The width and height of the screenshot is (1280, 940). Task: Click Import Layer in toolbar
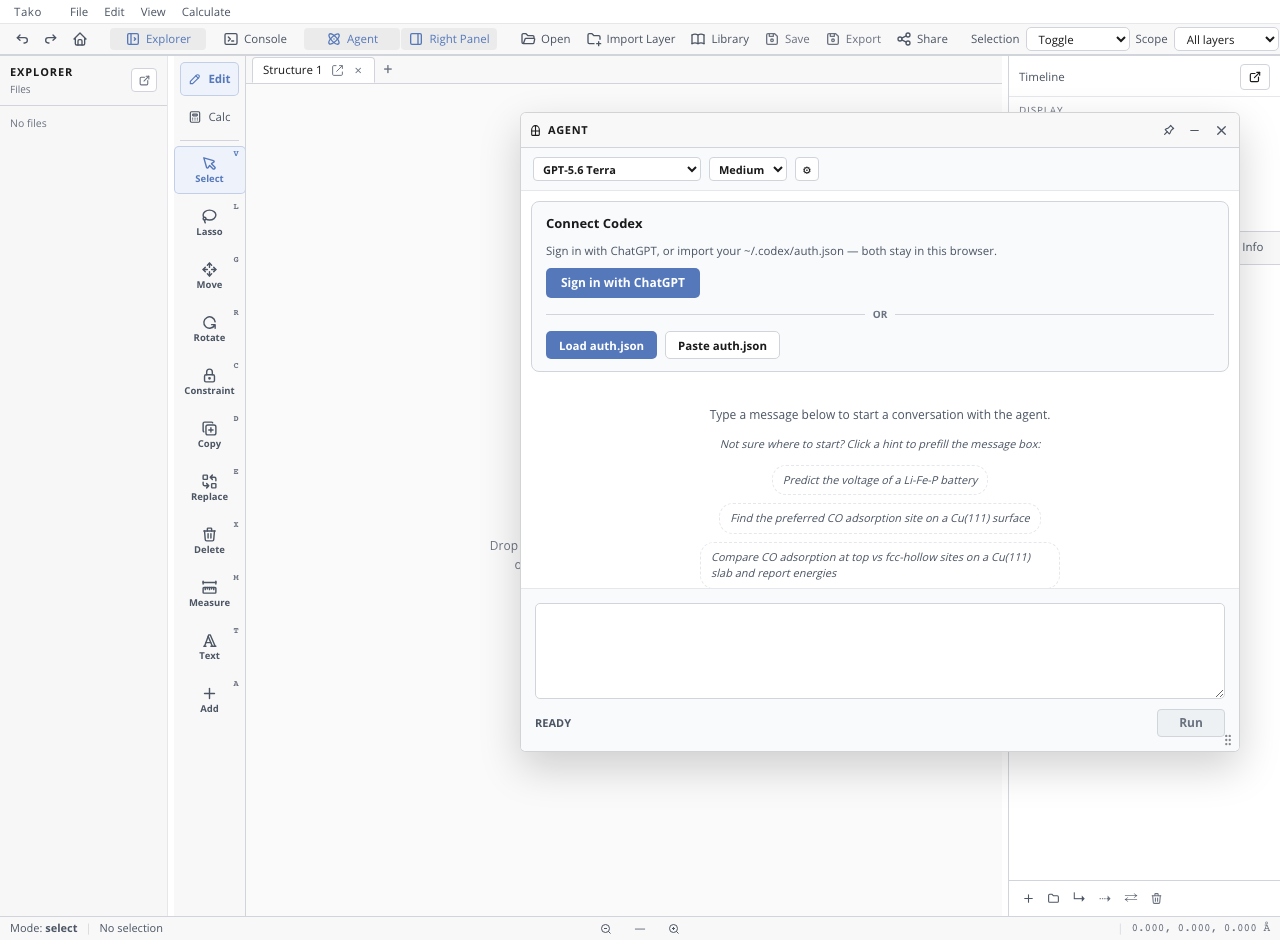(631, 39)
